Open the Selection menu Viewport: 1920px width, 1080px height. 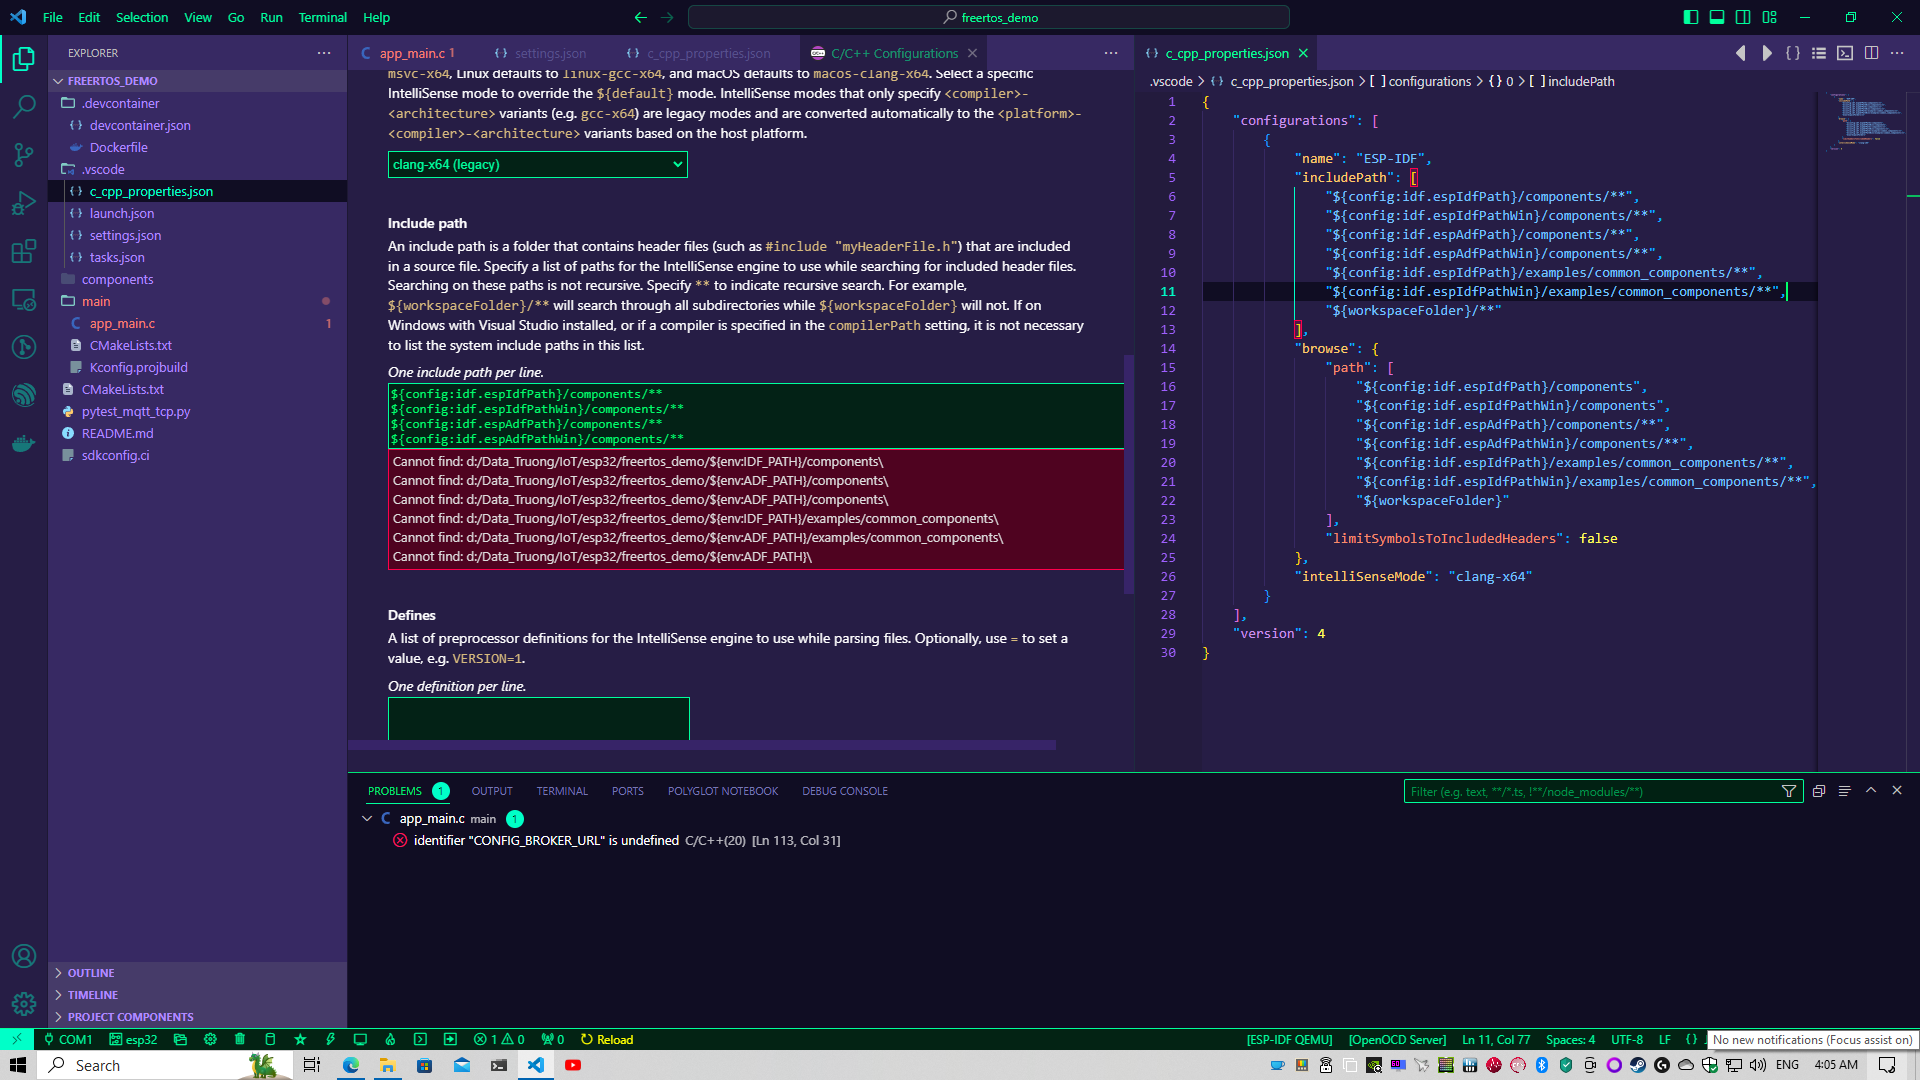click(x=142, y=17)
